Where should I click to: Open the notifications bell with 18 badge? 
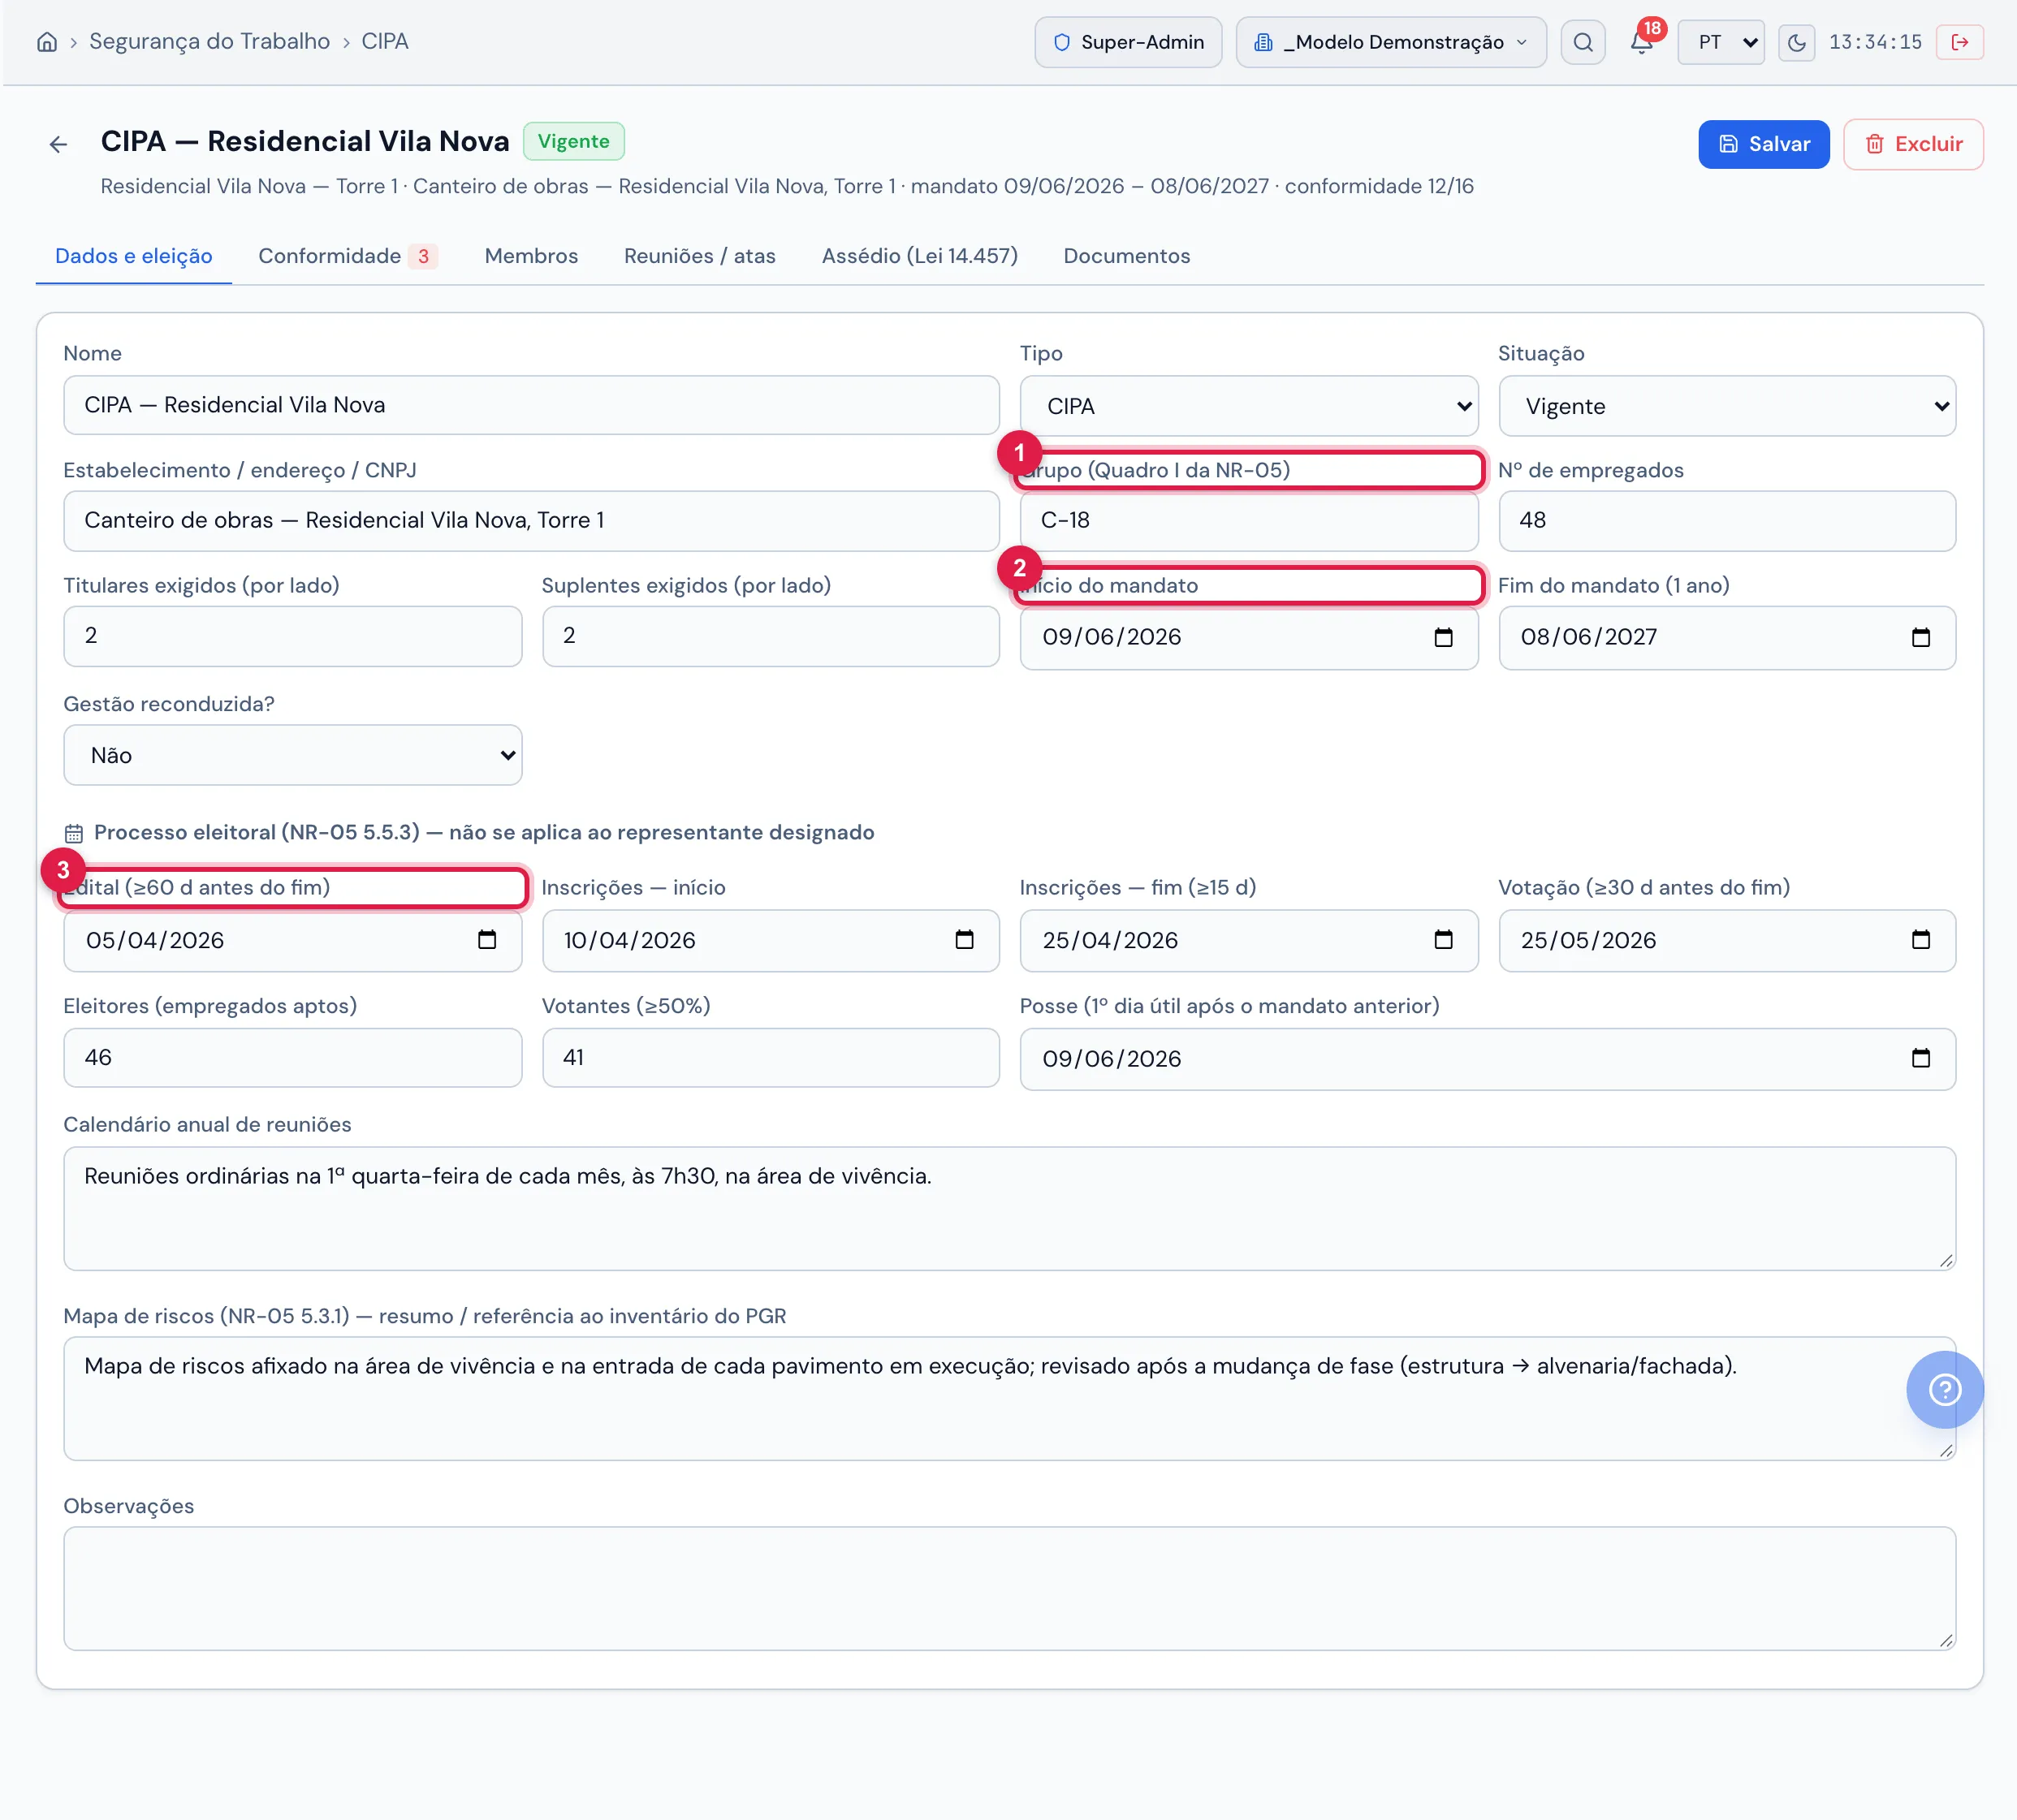1641,42
